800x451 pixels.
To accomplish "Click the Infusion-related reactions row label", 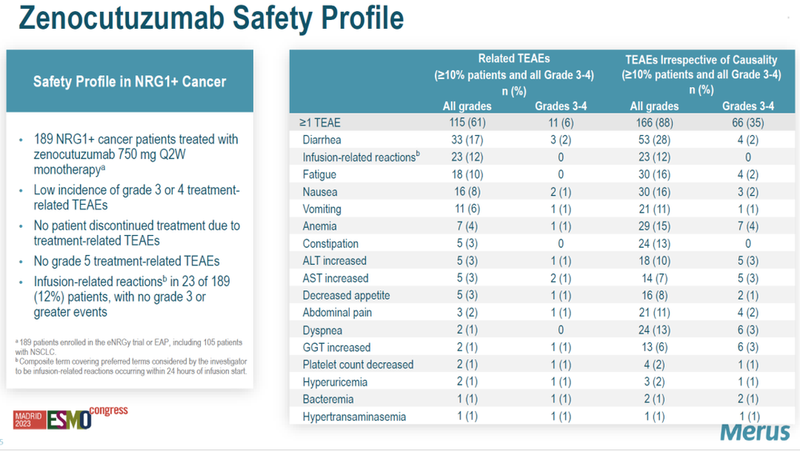I will 358,158.
